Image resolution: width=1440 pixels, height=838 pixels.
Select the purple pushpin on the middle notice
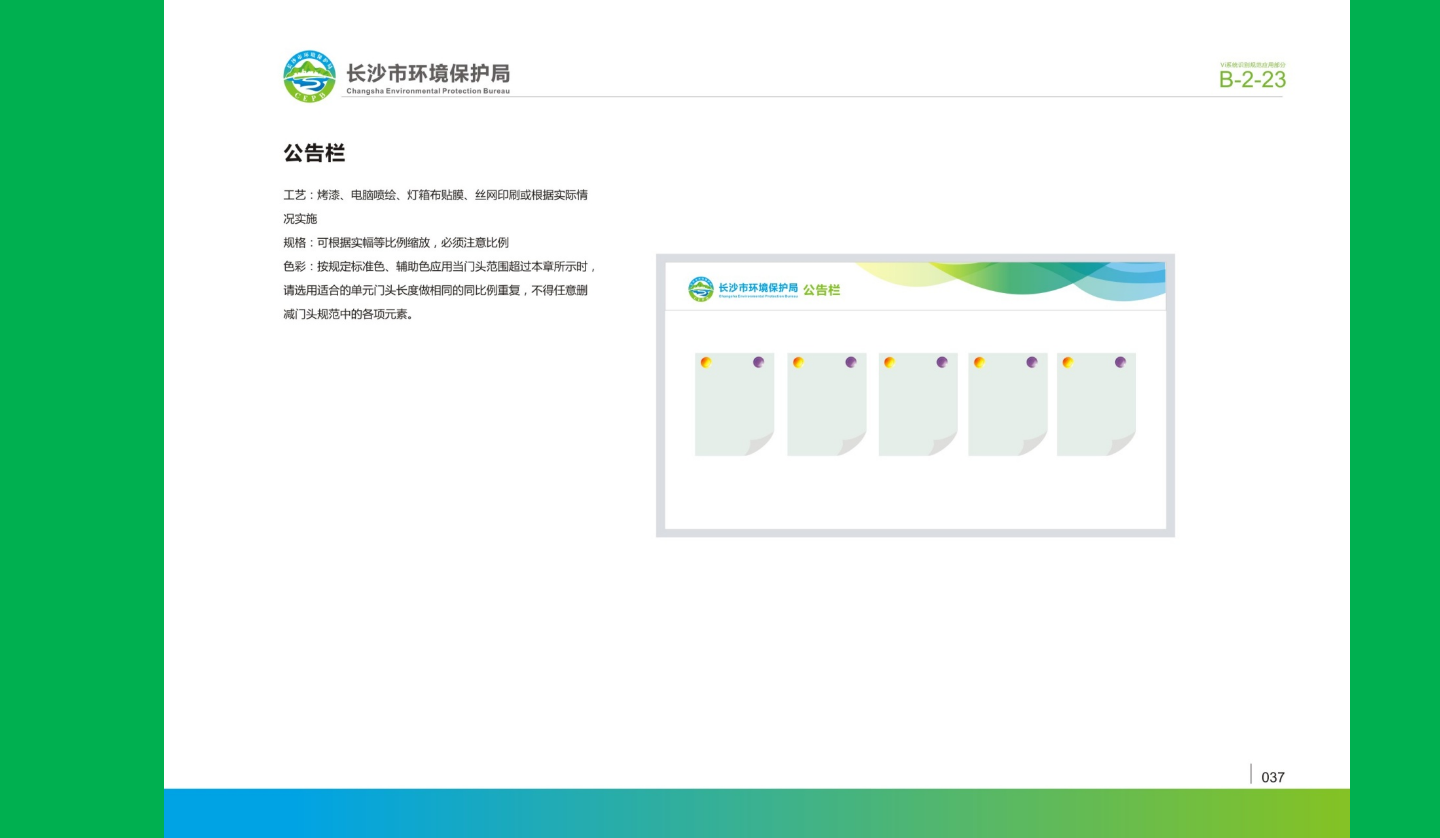(x=941, y=363)
